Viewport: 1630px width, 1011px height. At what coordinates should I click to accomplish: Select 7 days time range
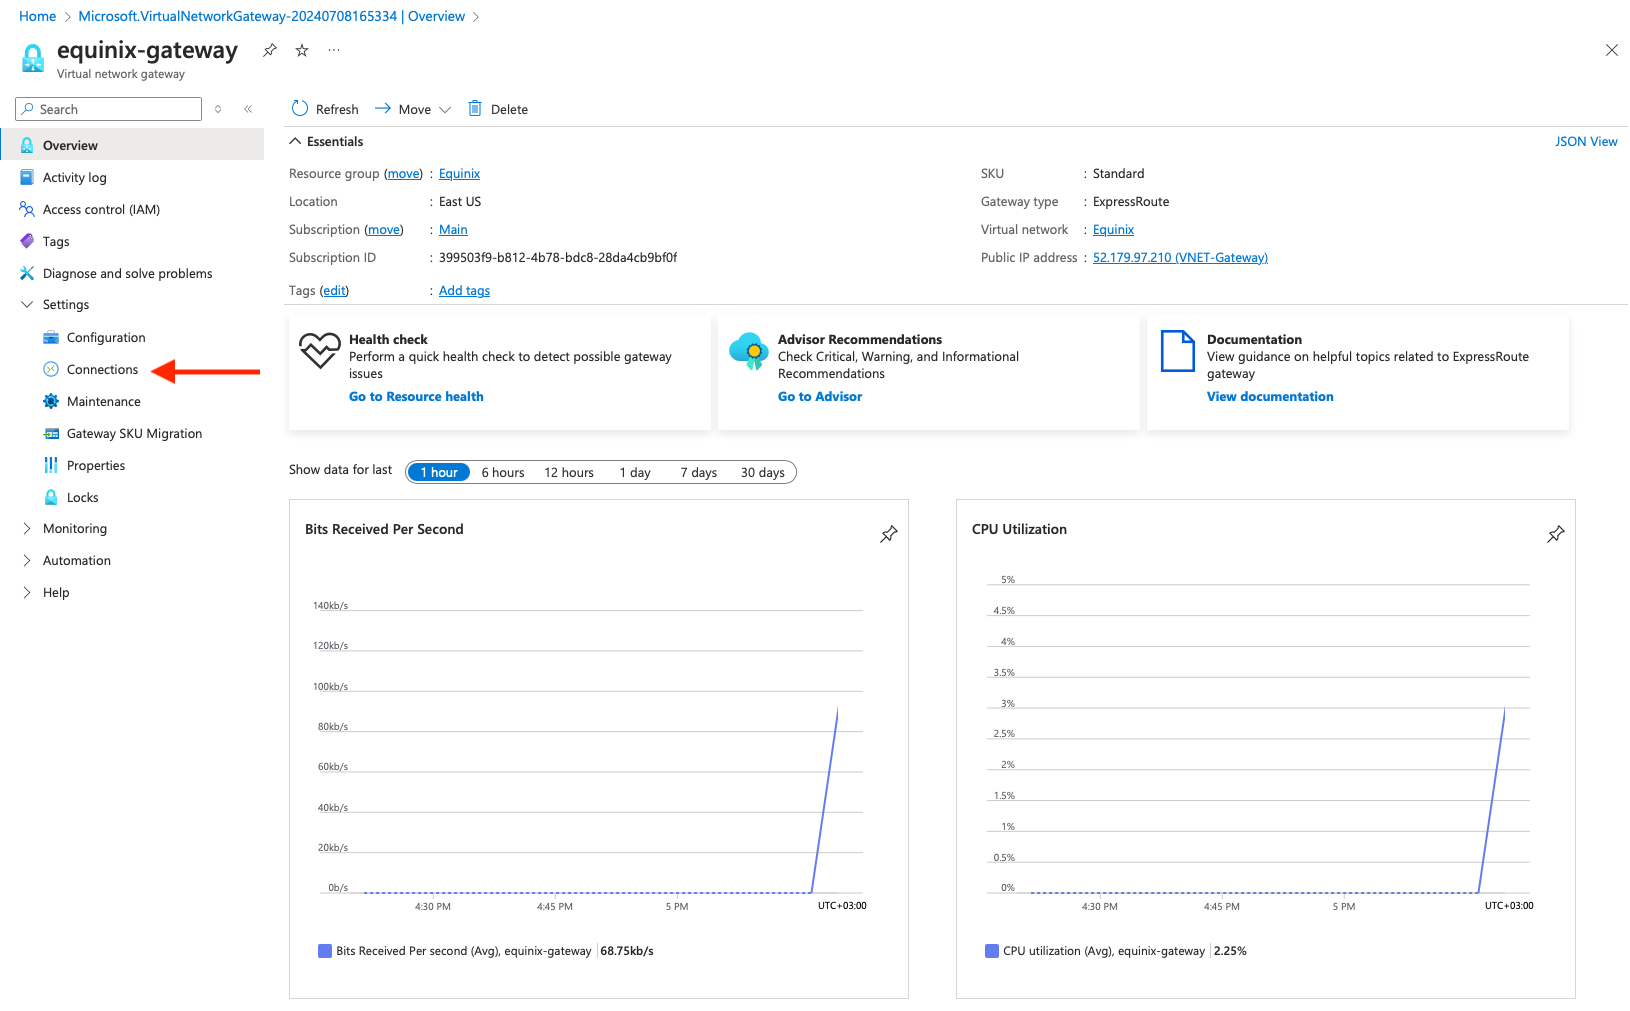pyautogui.click(x=699, y=472)
